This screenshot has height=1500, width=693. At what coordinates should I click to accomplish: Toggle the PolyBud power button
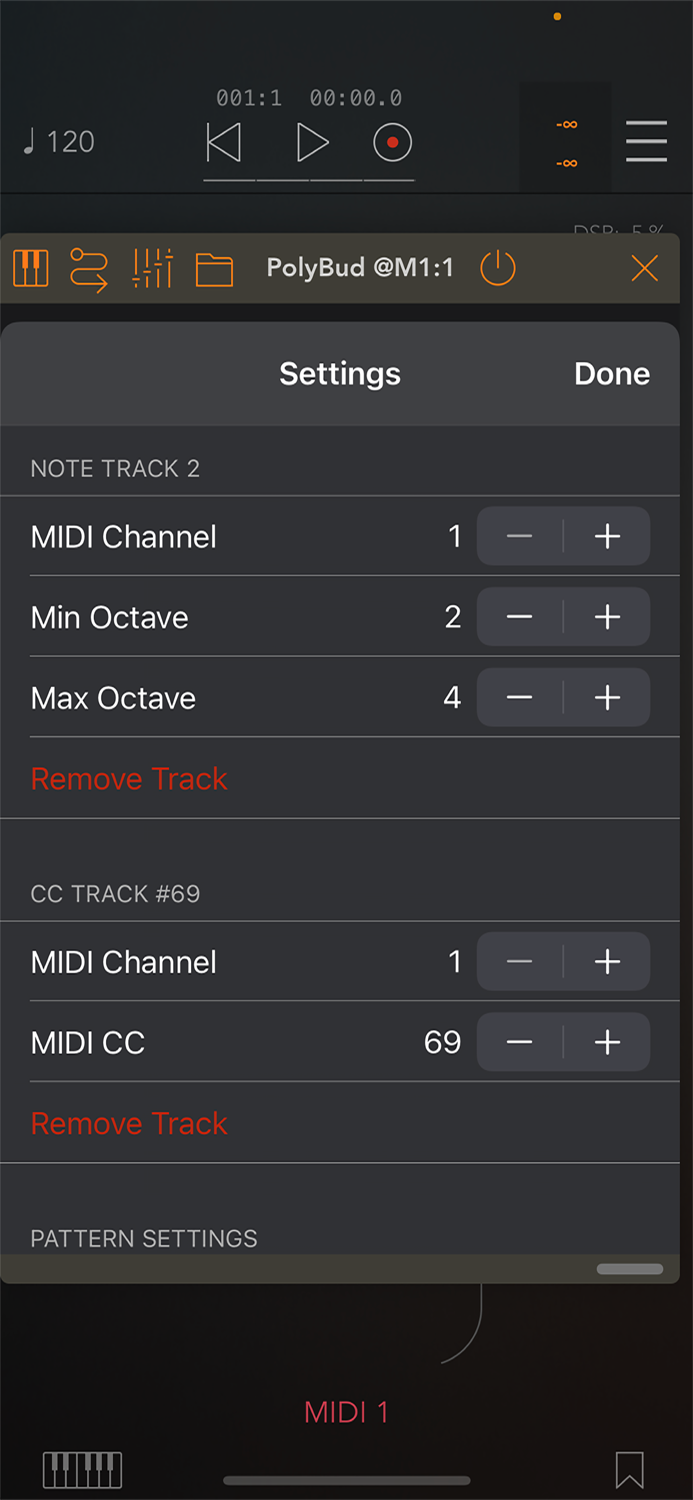coord(497,268)
